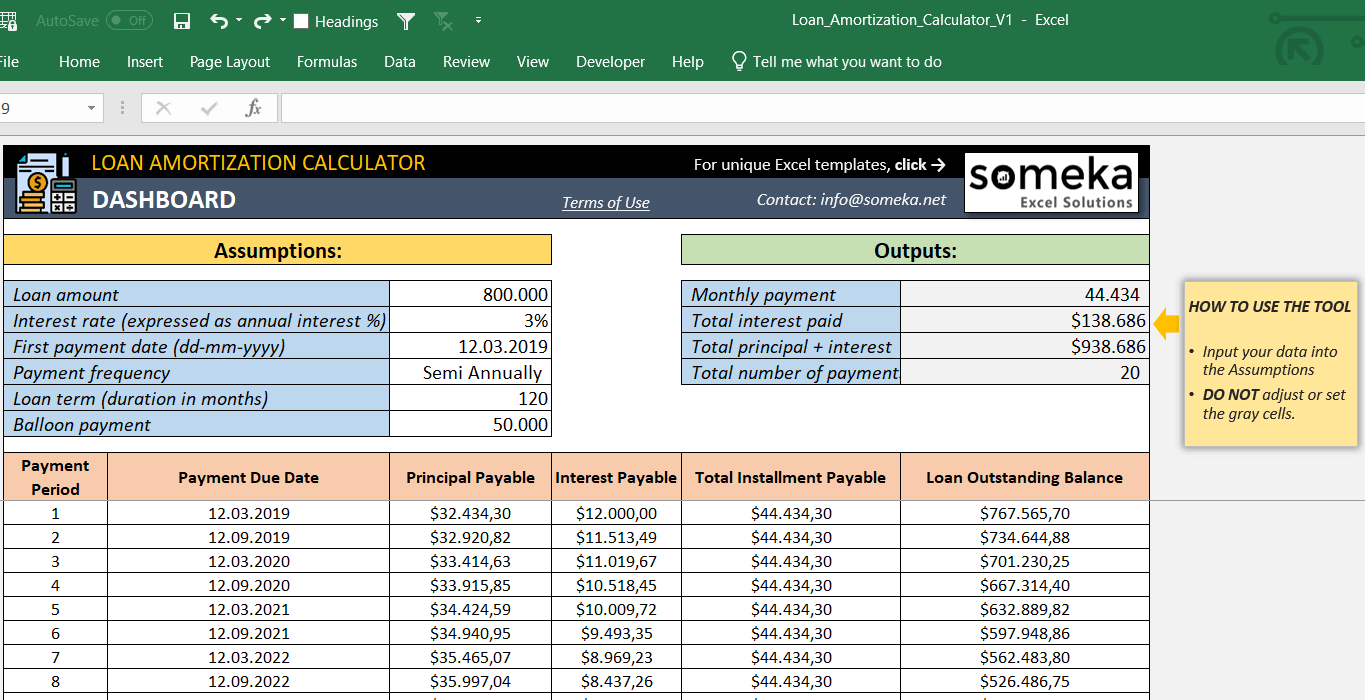
Task: Open the Terms of Use link
Action: [x=606, y=203]
